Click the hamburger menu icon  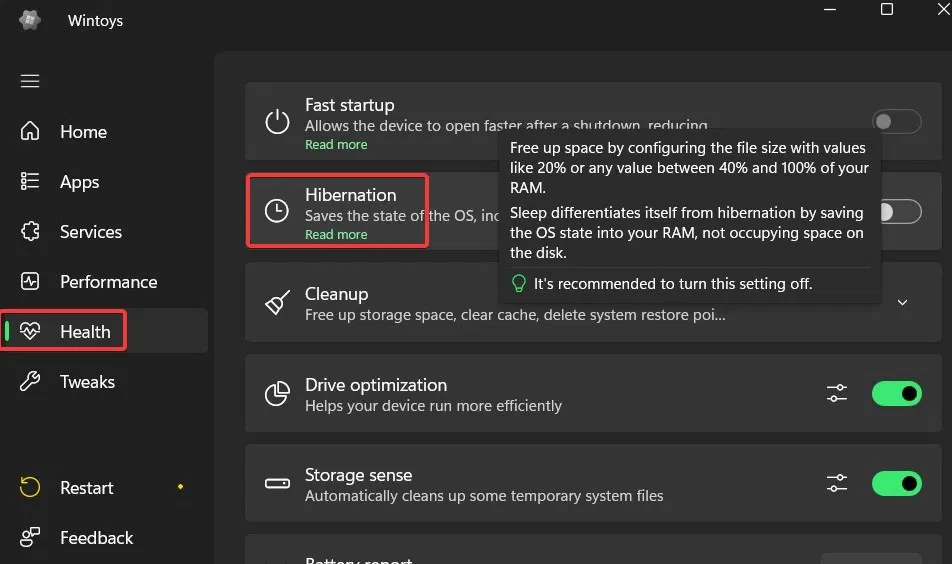[x=30, y=81]
